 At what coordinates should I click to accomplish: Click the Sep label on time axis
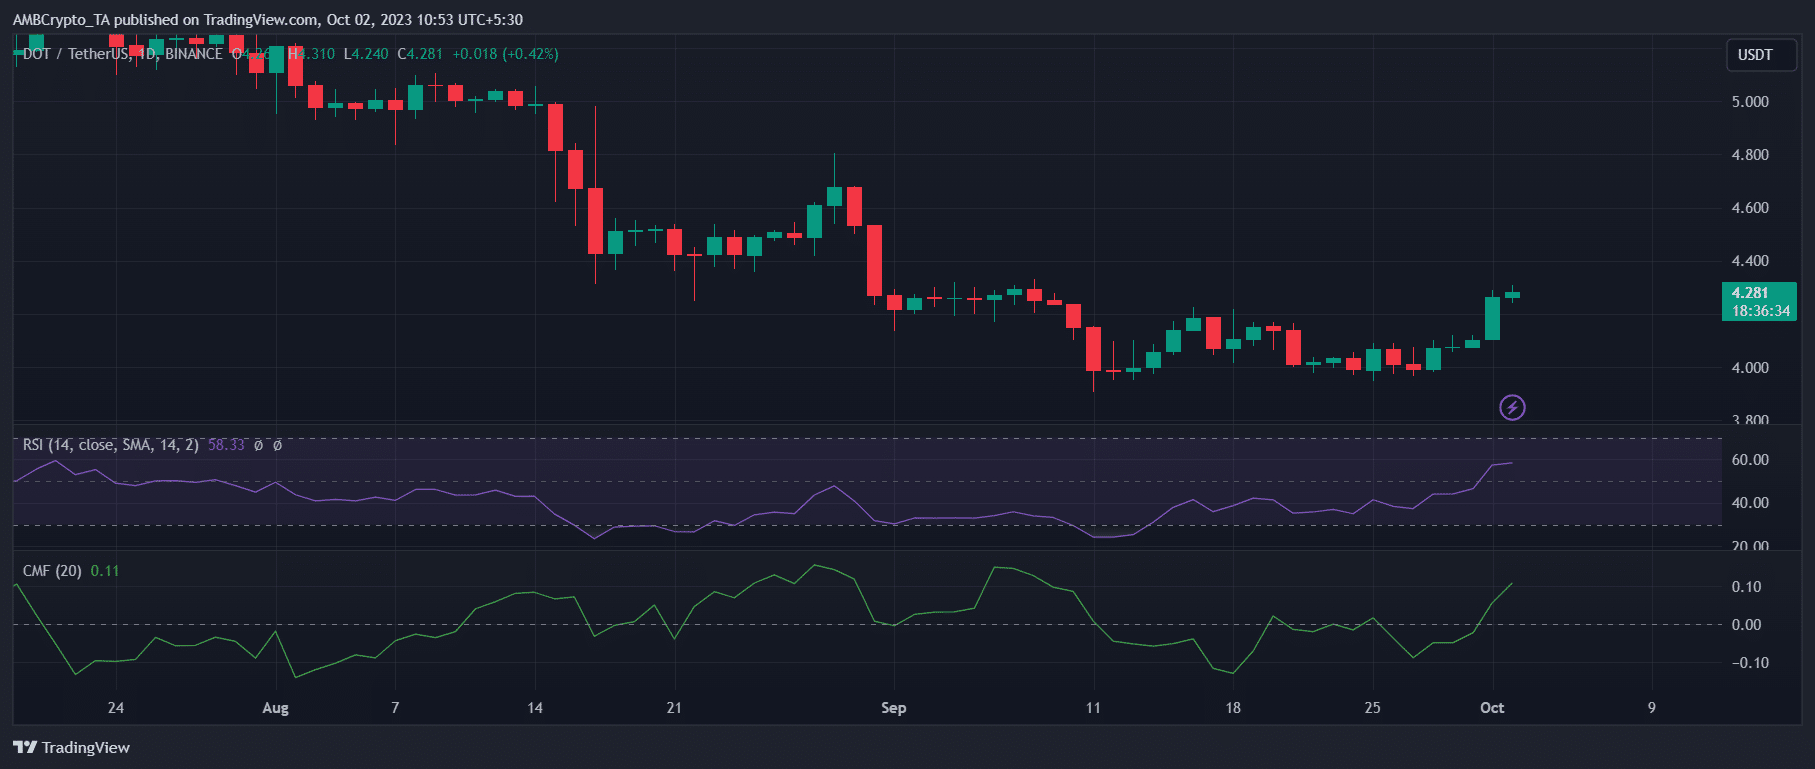click(x=893, y=708)
